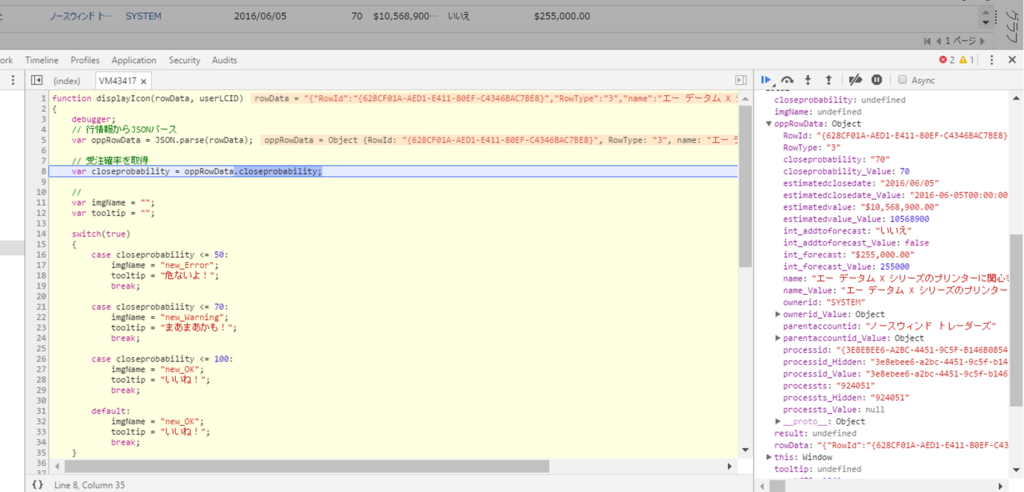Open the Application panel tab
The width and height of the screenshot is (1024, 492).
click(x=134, y=60)
